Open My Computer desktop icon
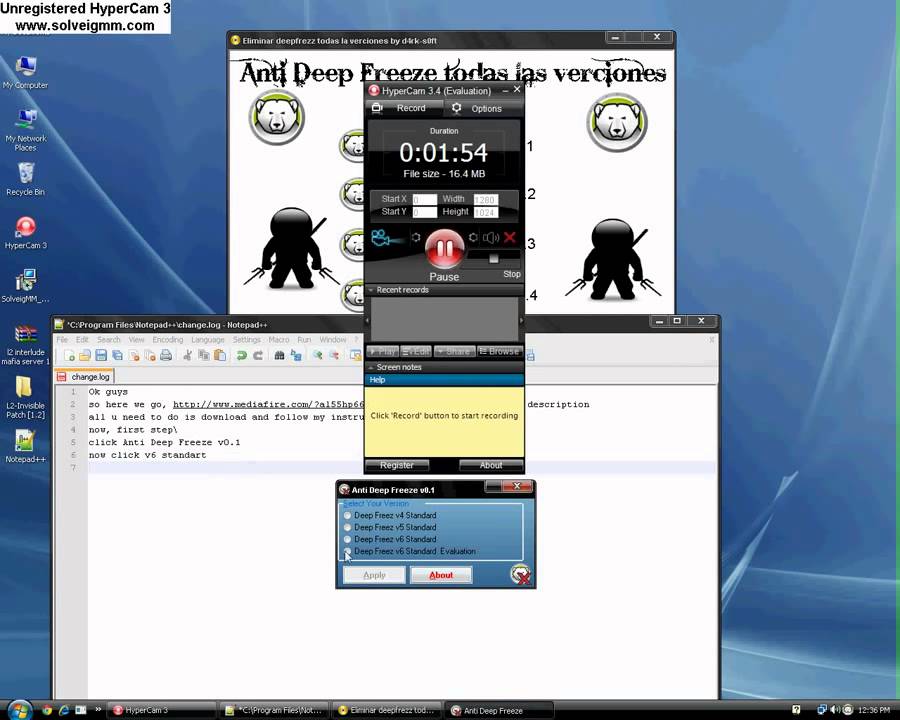The image size is (900, 720). click(x=25, y=73)
